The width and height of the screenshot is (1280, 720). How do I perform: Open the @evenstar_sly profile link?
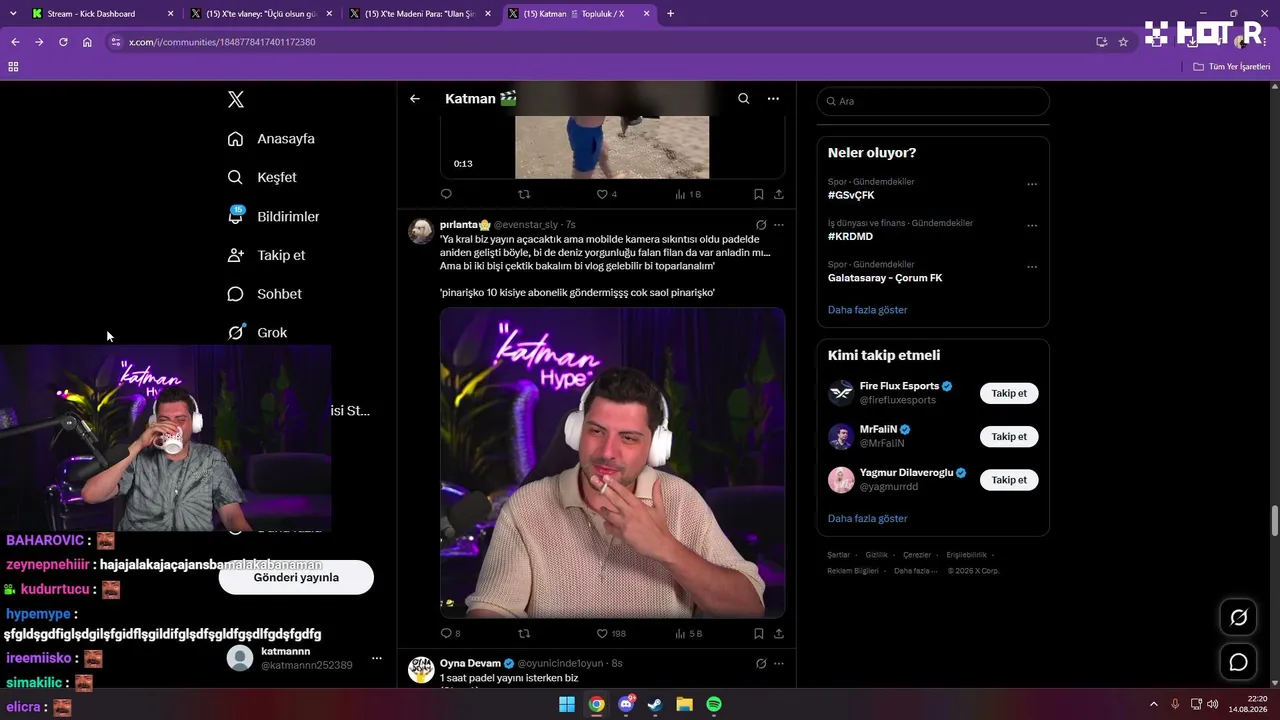coord(526,225)
